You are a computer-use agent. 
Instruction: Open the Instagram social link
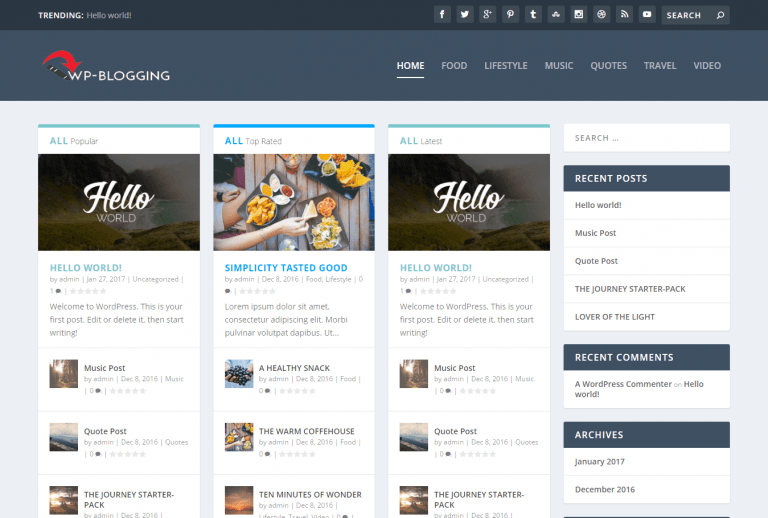[578, 15]
